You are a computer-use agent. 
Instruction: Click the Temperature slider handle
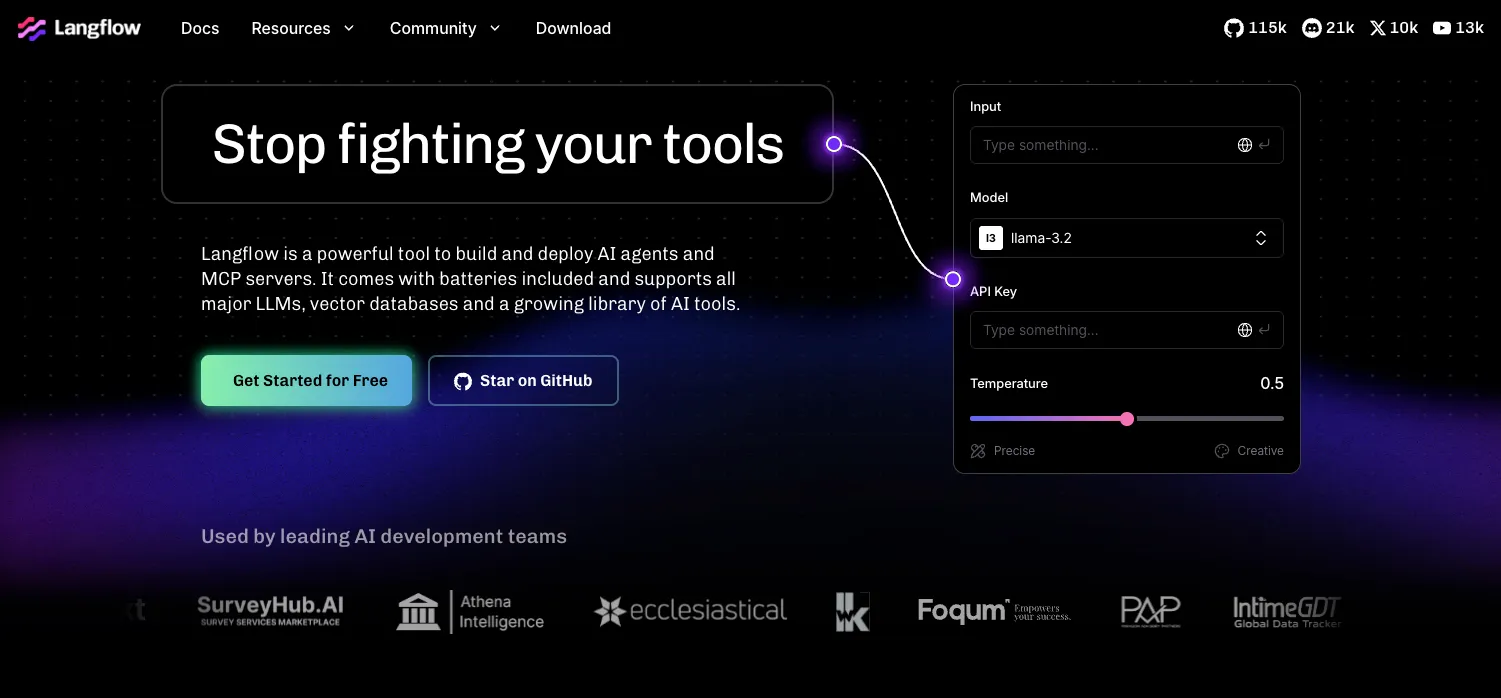[x=1127, y=419]
